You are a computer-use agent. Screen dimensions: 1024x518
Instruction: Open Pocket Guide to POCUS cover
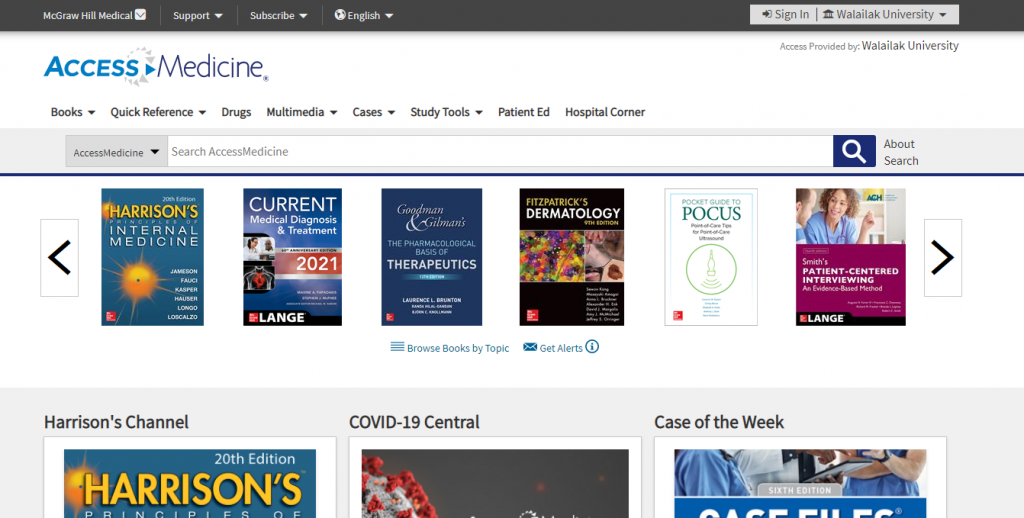click(711, 257)
